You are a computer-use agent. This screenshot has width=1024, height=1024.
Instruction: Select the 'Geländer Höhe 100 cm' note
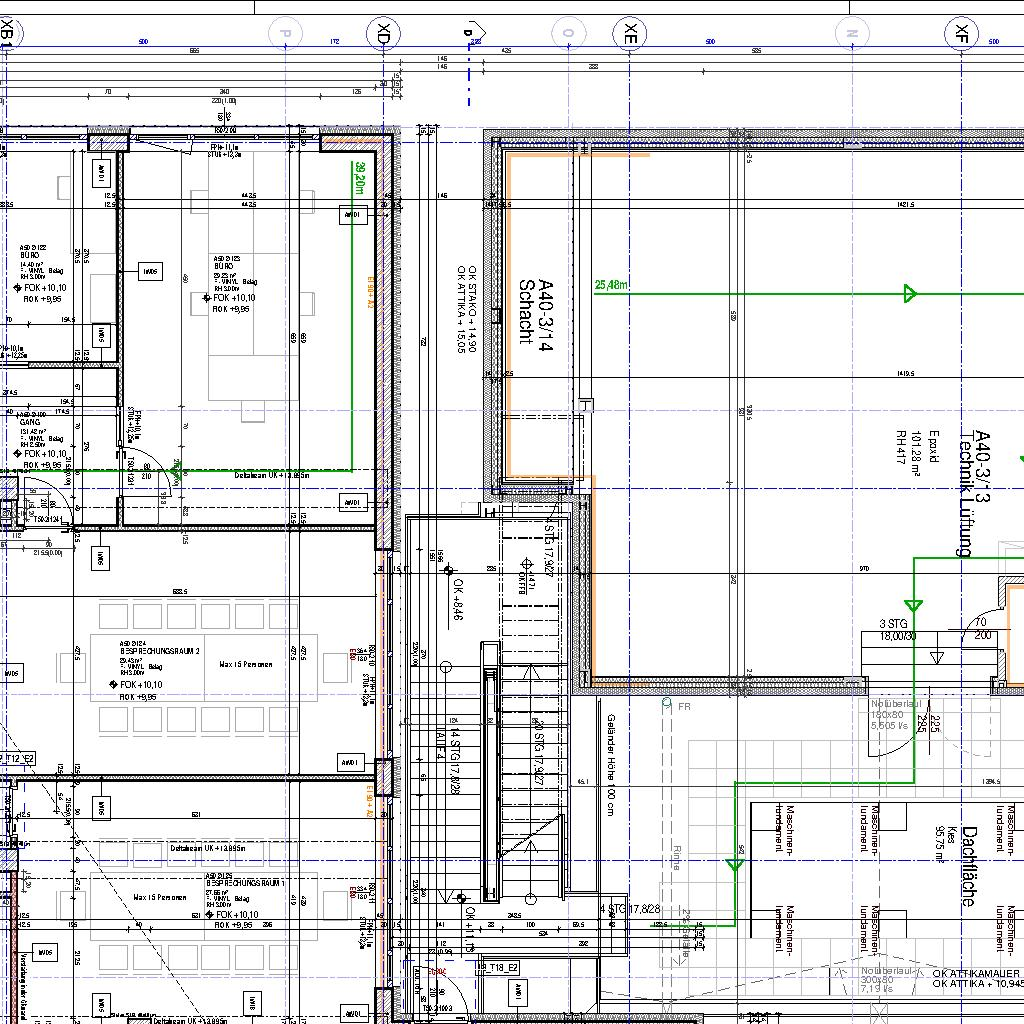[611, 765]
